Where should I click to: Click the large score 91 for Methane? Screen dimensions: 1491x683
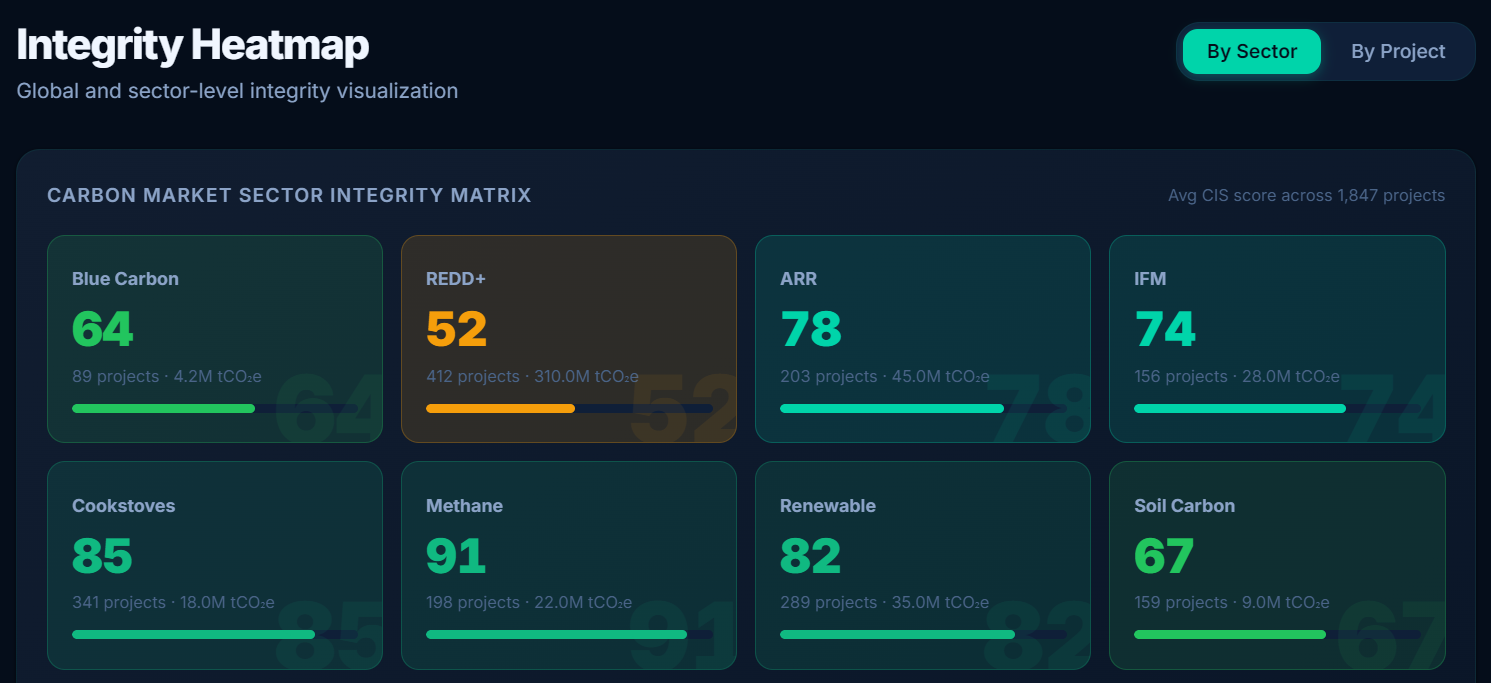[456, 555]
